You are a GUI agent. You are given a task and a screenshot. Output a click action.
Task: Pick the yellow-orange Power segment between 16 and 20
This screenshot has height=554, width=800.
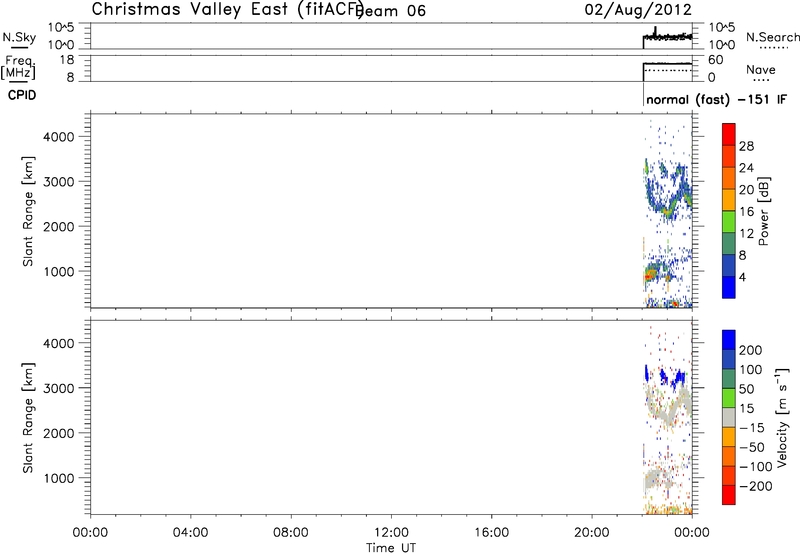729,200
